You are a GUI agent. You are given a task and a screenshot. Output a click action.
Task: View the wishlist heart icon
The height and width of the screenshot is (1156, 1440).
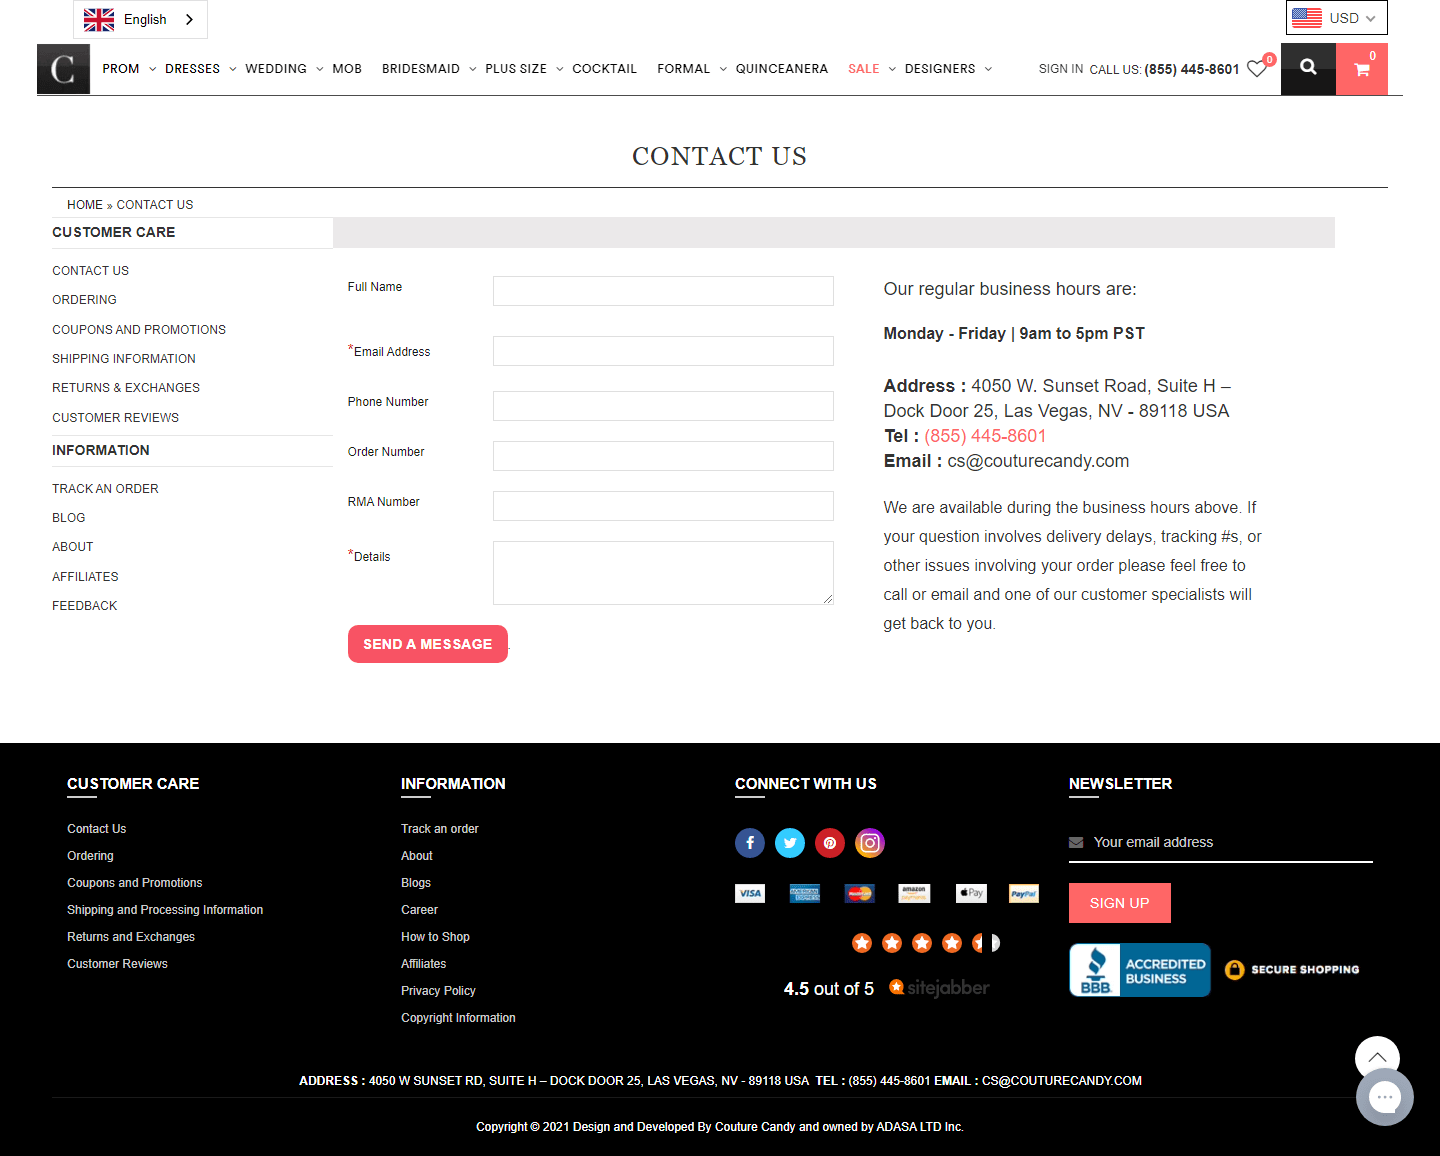(x=1257, y=68)
